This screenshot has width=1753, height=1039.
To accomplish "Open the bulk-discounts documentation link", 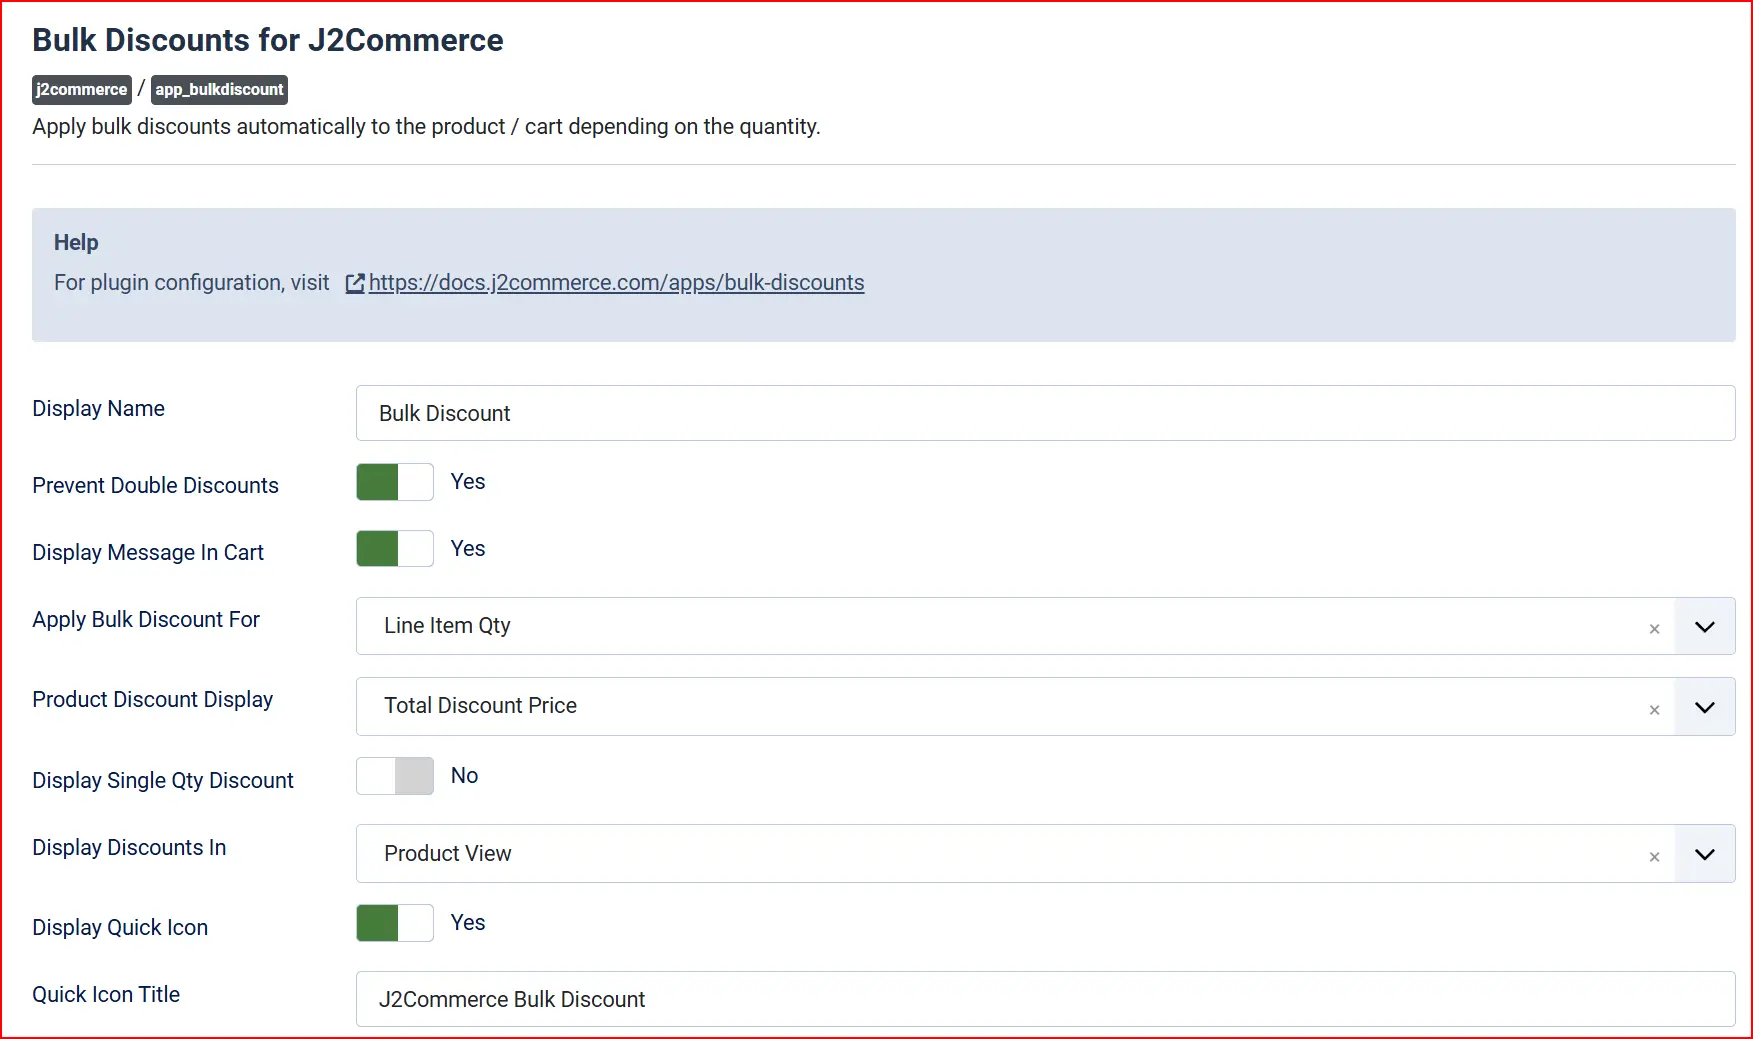I will tap(616, 283).
